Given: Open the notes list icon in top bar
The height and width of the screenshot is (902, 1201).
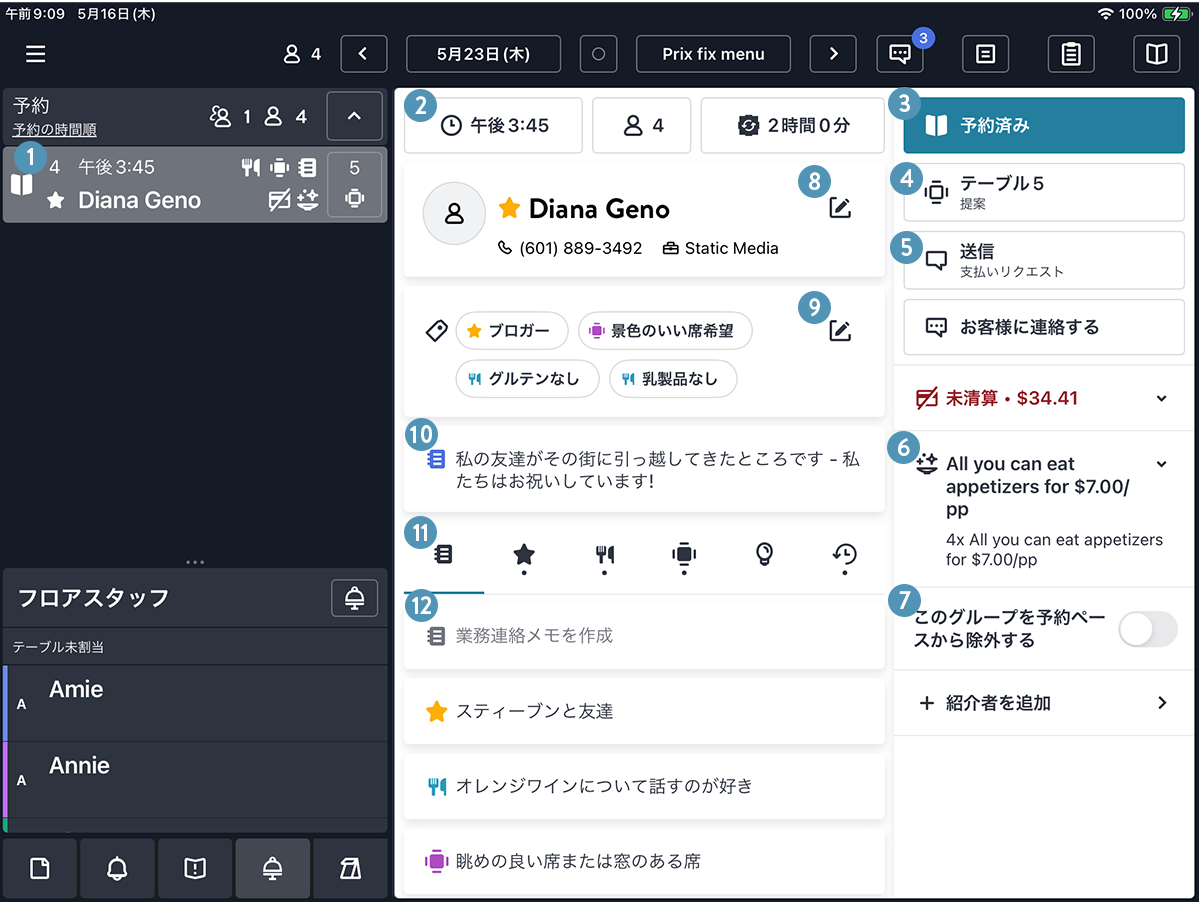Looking at the screenshot, I should (985, 54).
